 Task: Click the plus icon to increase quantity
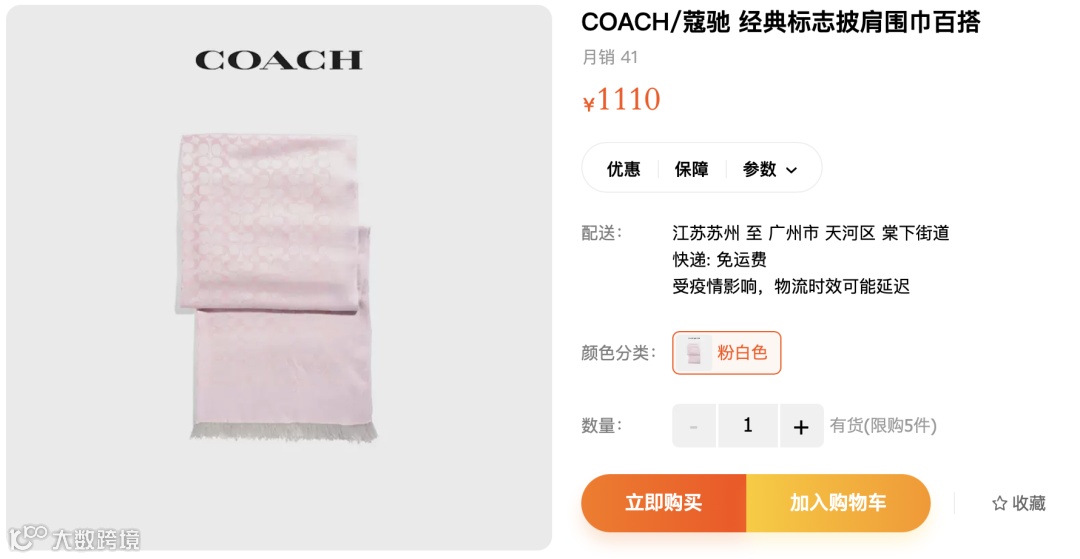pyautogui.click(x=801, y=426)
